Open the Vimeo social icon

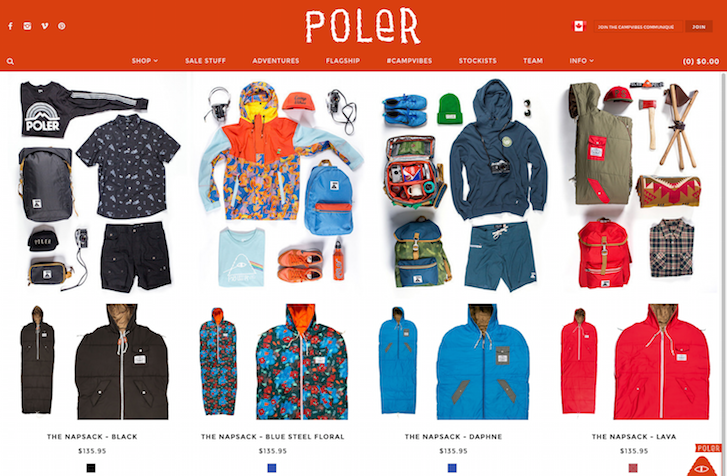[45, 26]
